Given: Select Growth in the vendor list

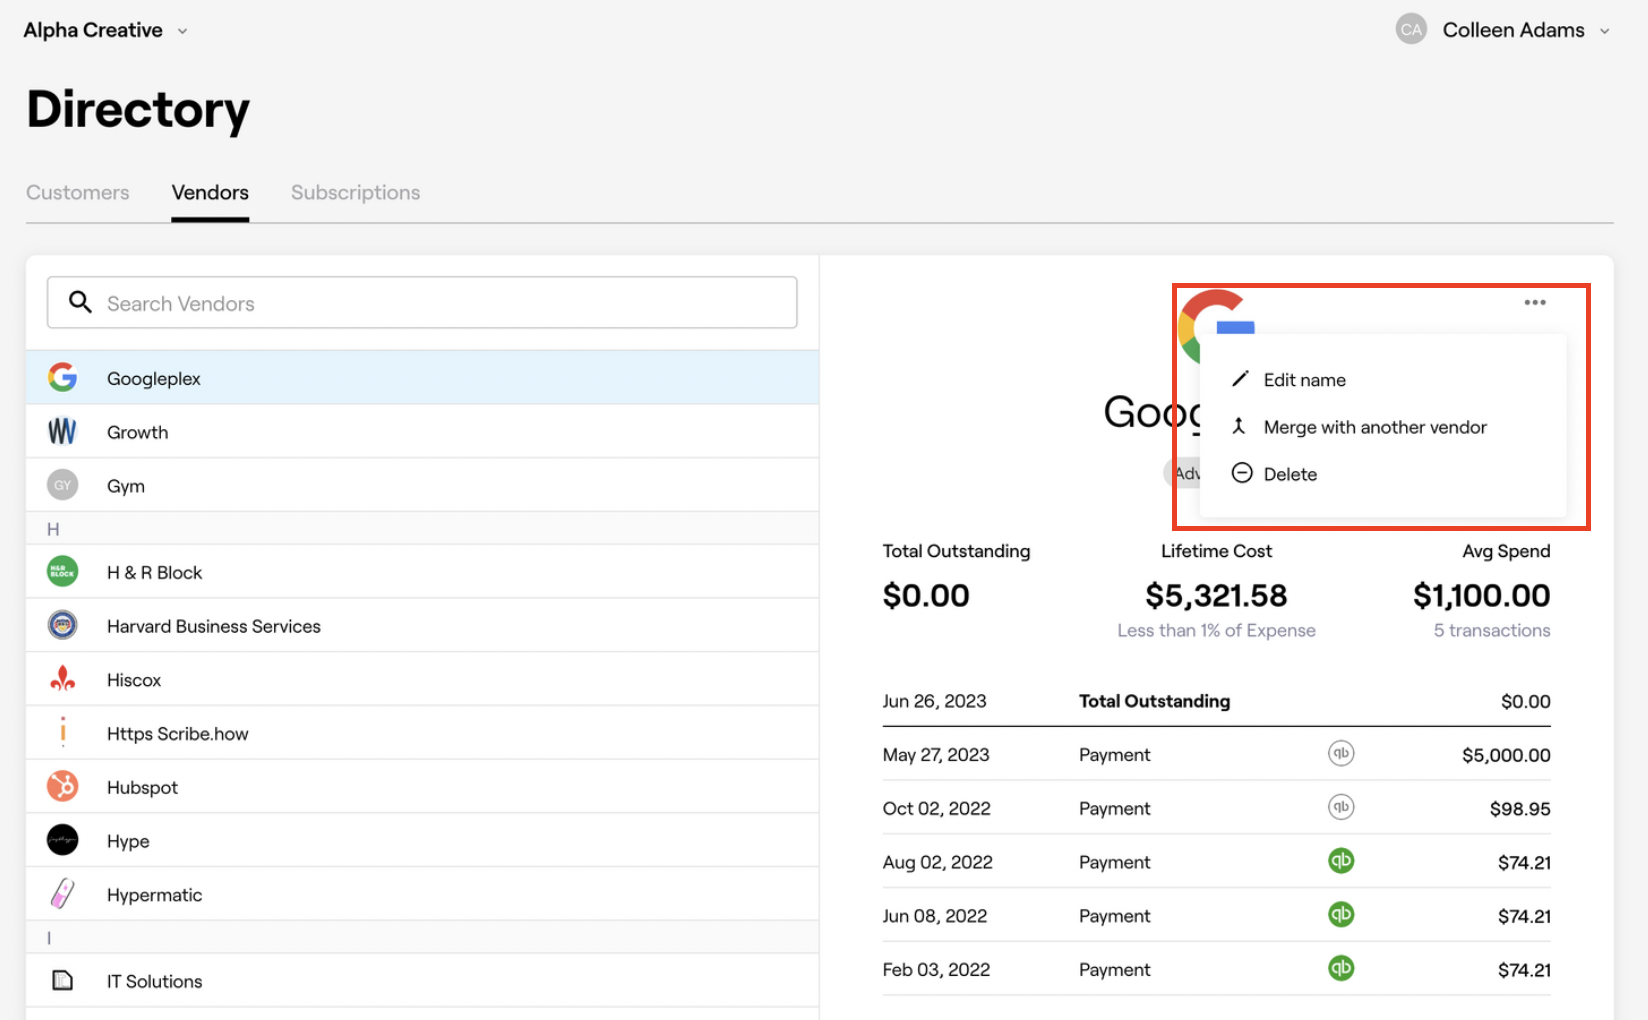Looking at the screenshot, I should click(x=422, y=432).
